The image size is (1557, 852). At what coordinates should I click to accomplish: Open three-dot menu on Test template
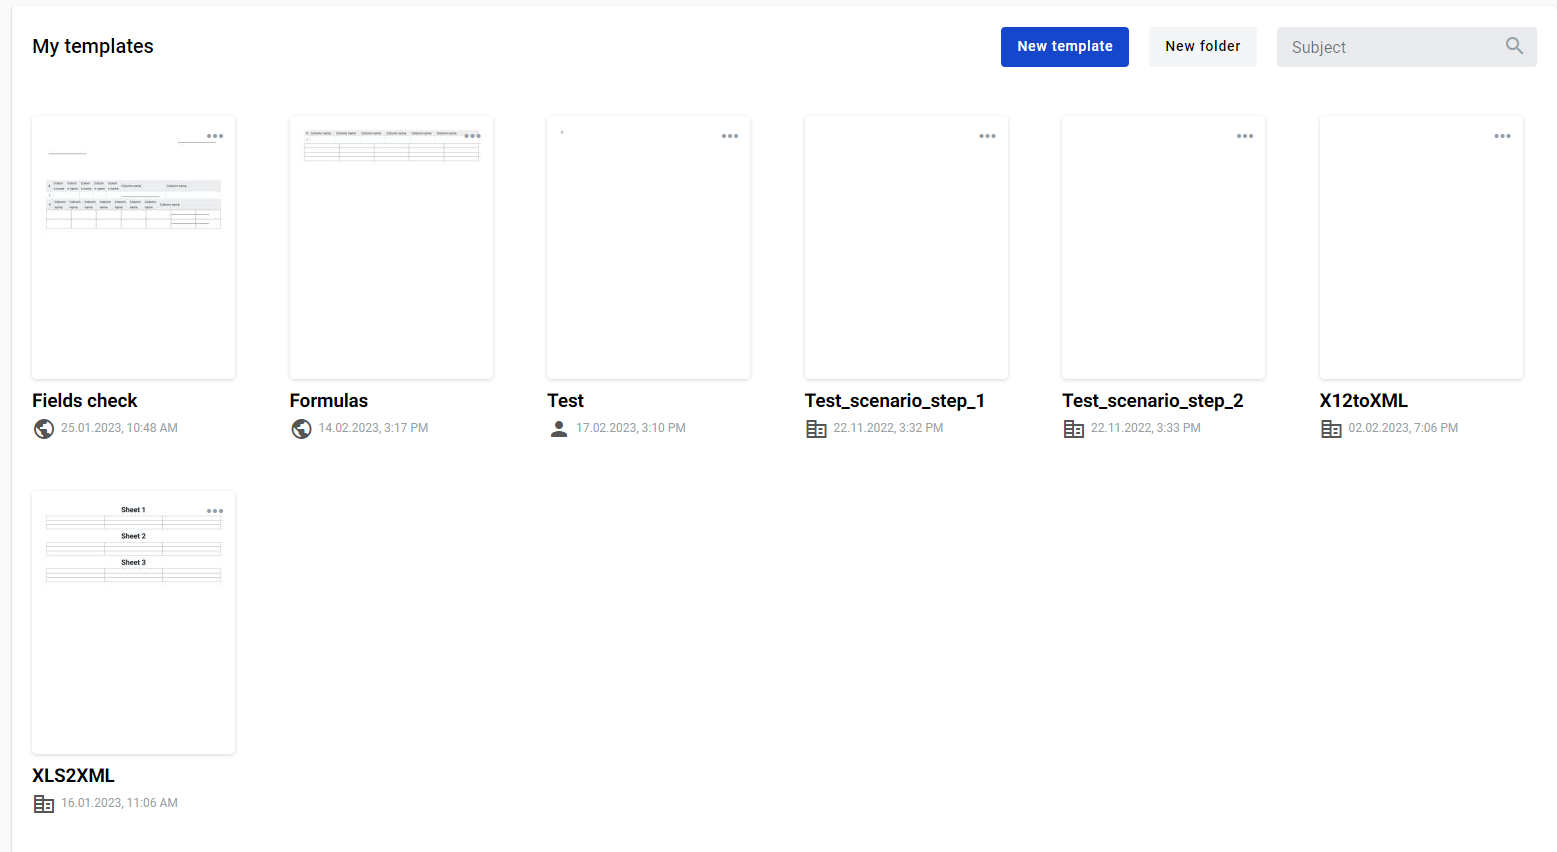point(730,136)
